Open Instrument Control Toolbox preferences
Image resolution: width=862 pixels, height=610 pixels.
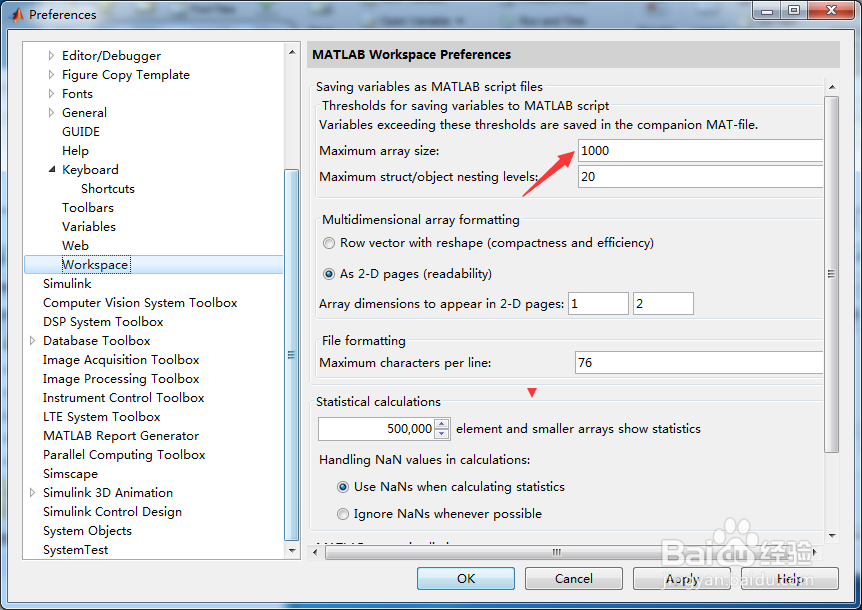(124, 398)
